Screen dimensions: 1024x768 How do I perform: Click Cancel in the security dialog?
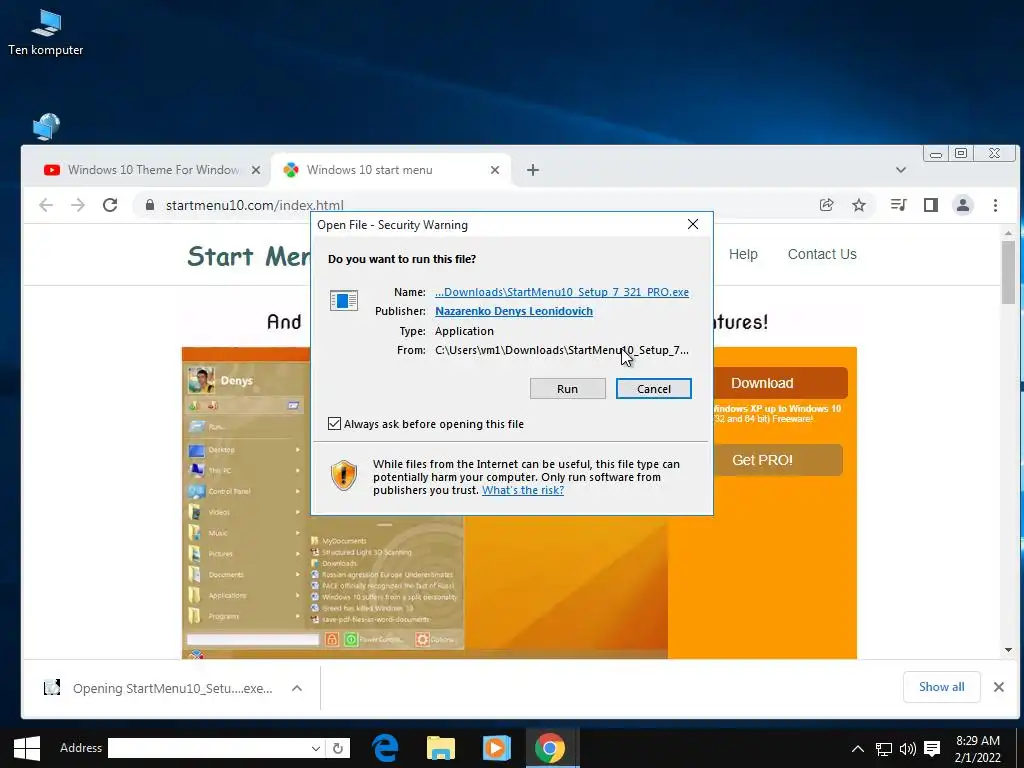tap(654, 389)
